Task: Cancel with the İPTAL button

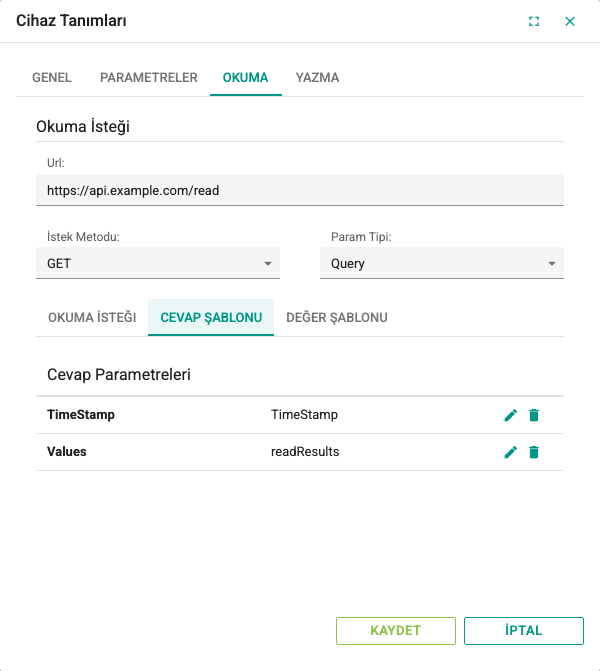Action: pos(524,631)
